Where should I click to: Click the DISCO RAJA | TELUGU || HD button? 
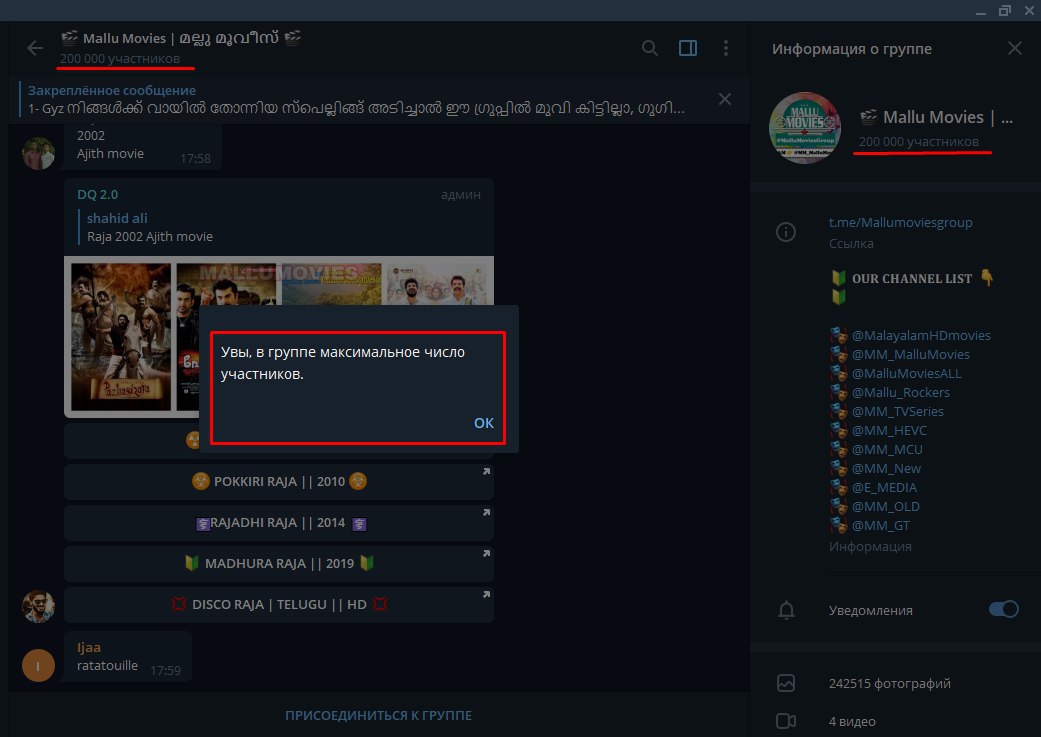(279, 604)
